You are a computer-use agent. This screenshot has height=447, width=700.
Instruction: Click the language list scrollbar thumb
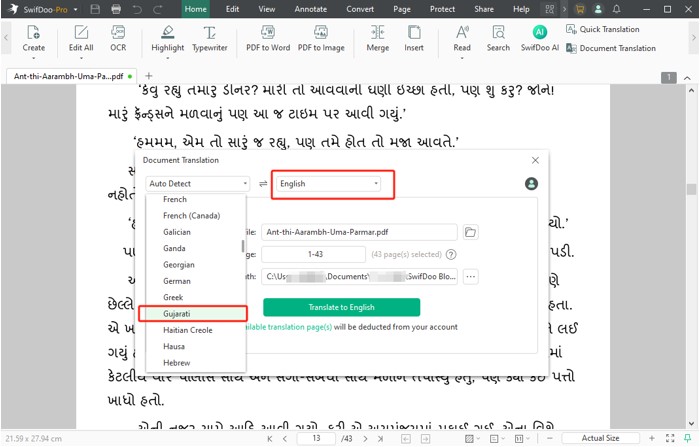(243, 246)
